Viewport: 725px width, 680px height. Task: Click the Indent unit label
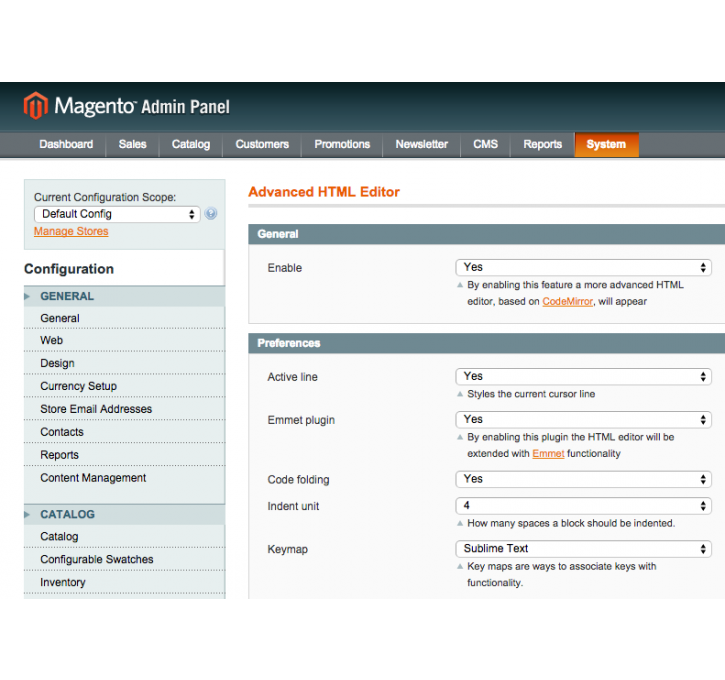click(x=293, y=506)
